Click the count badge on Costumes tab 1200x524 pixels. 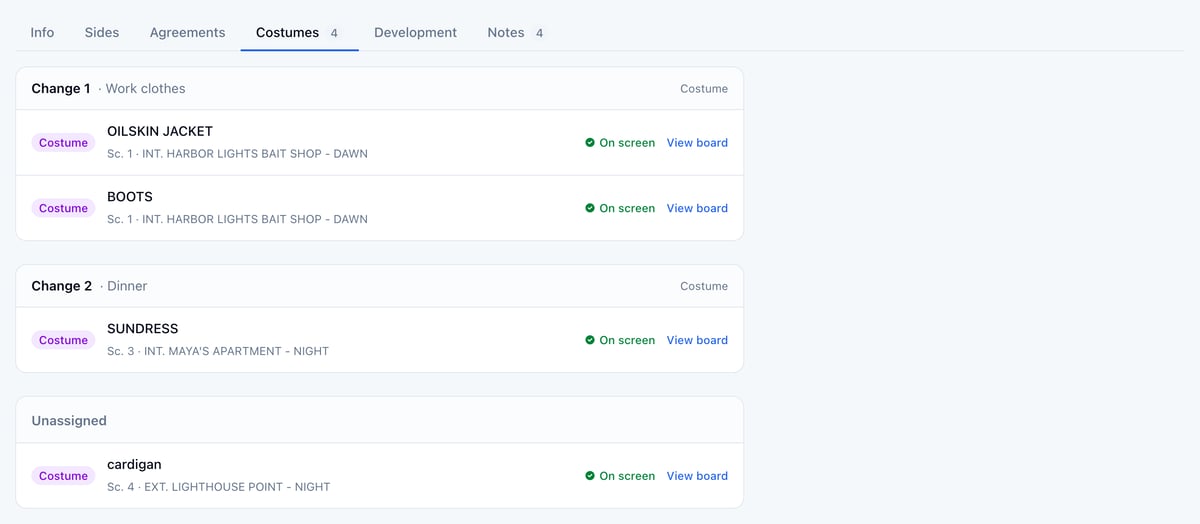coord(334,33)
